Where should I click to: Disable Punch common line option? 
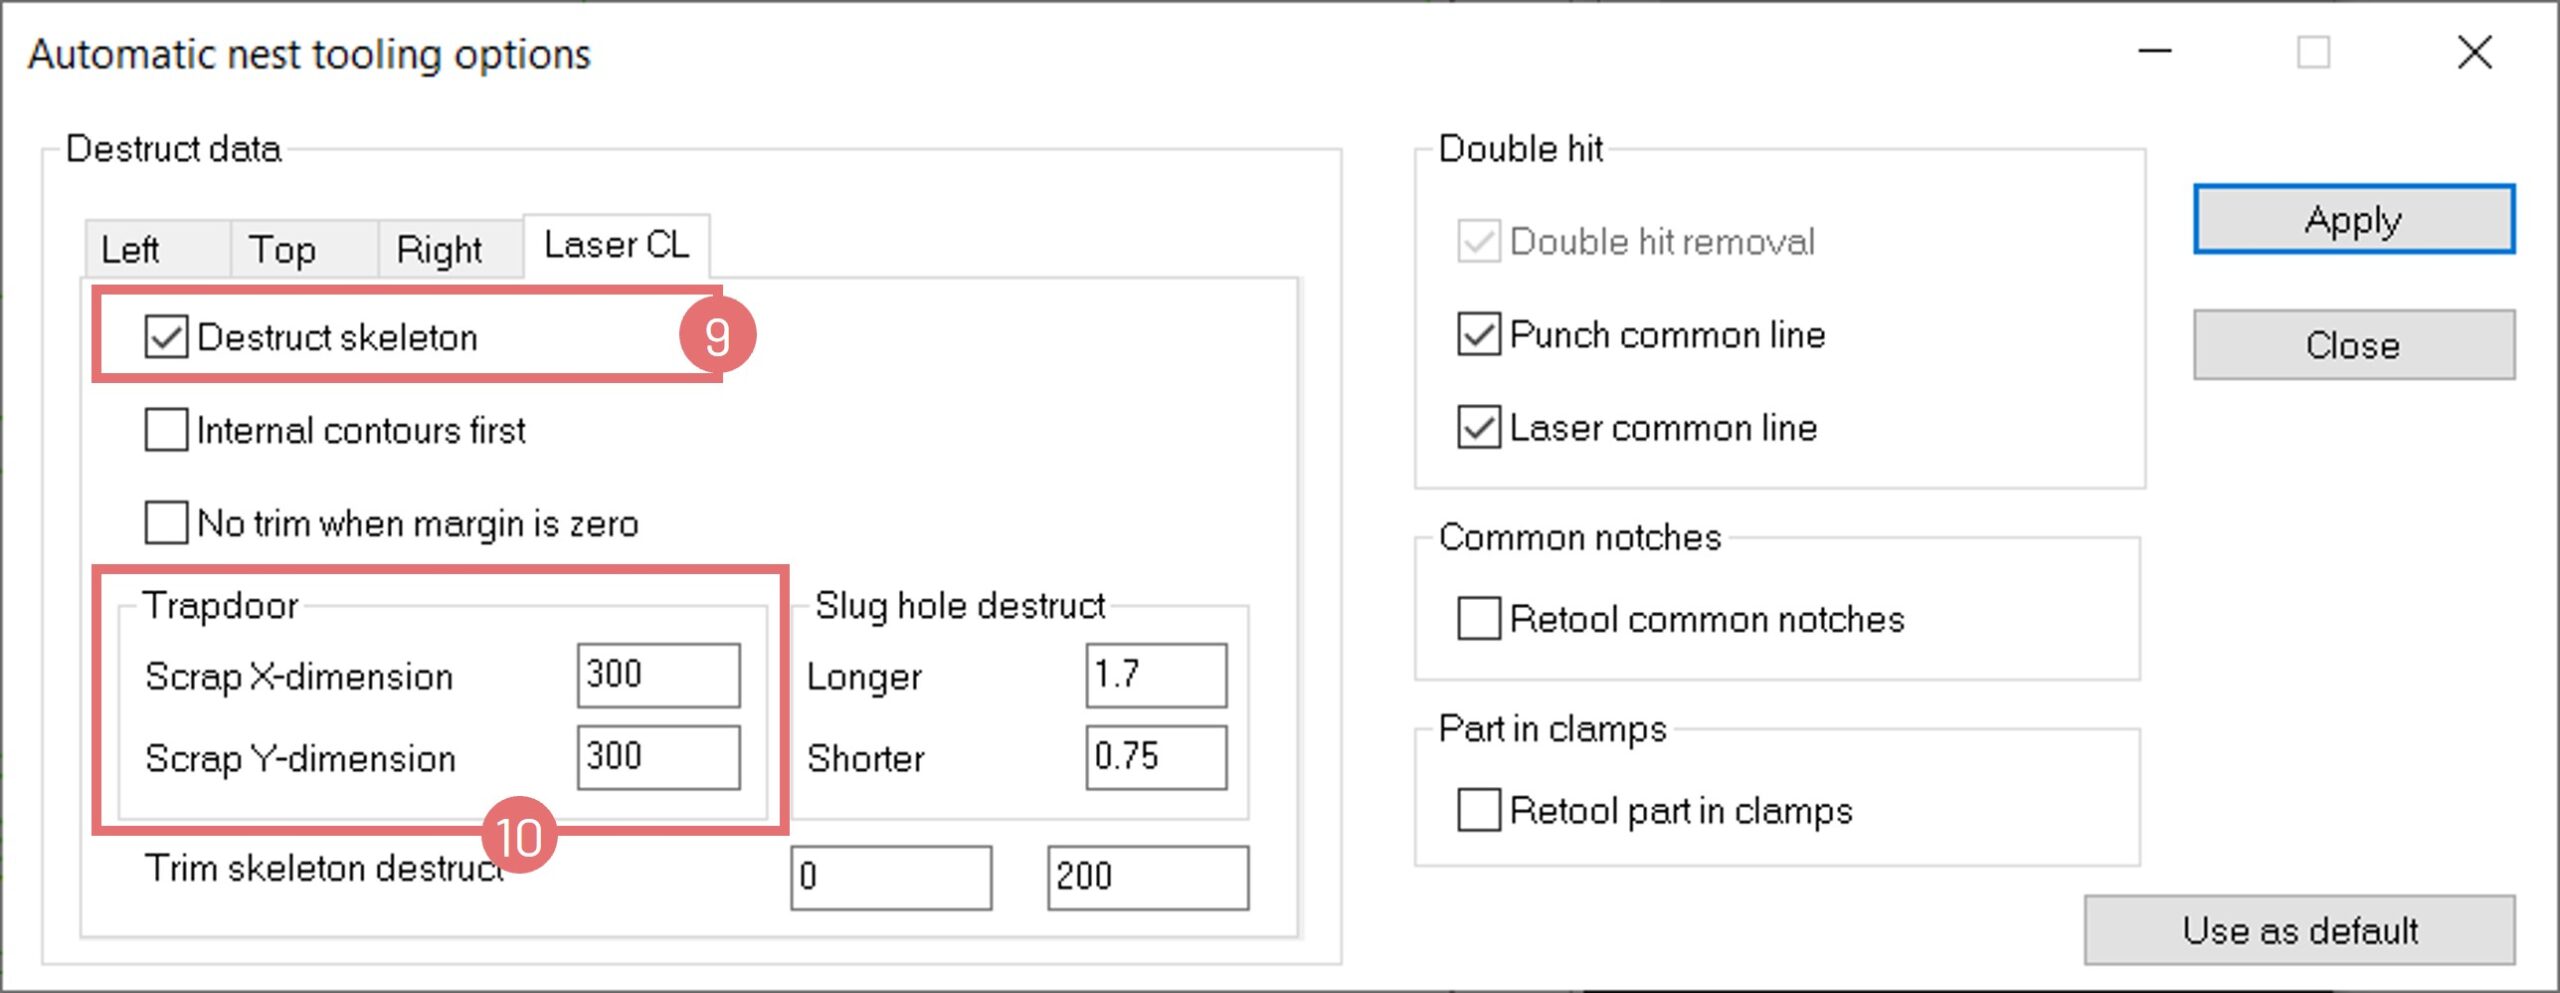click(x=1479, y=334)
